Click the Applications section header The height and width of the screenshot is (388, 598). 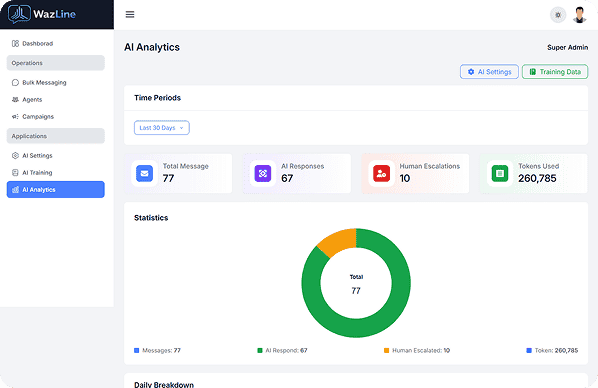tap(56, 136)
